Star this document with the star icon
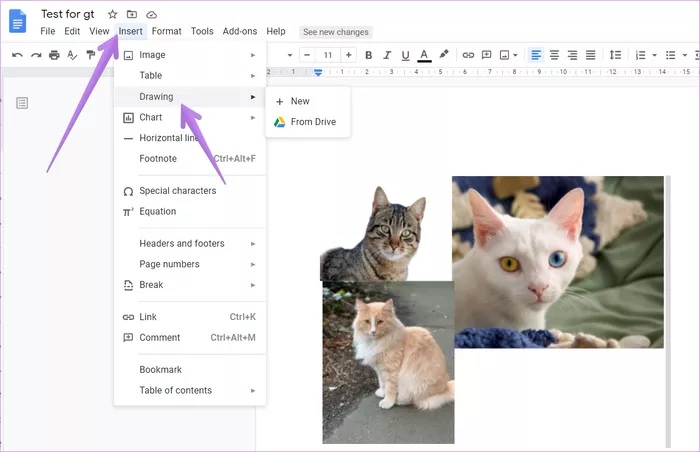700x452 pixels. point(112,14)
